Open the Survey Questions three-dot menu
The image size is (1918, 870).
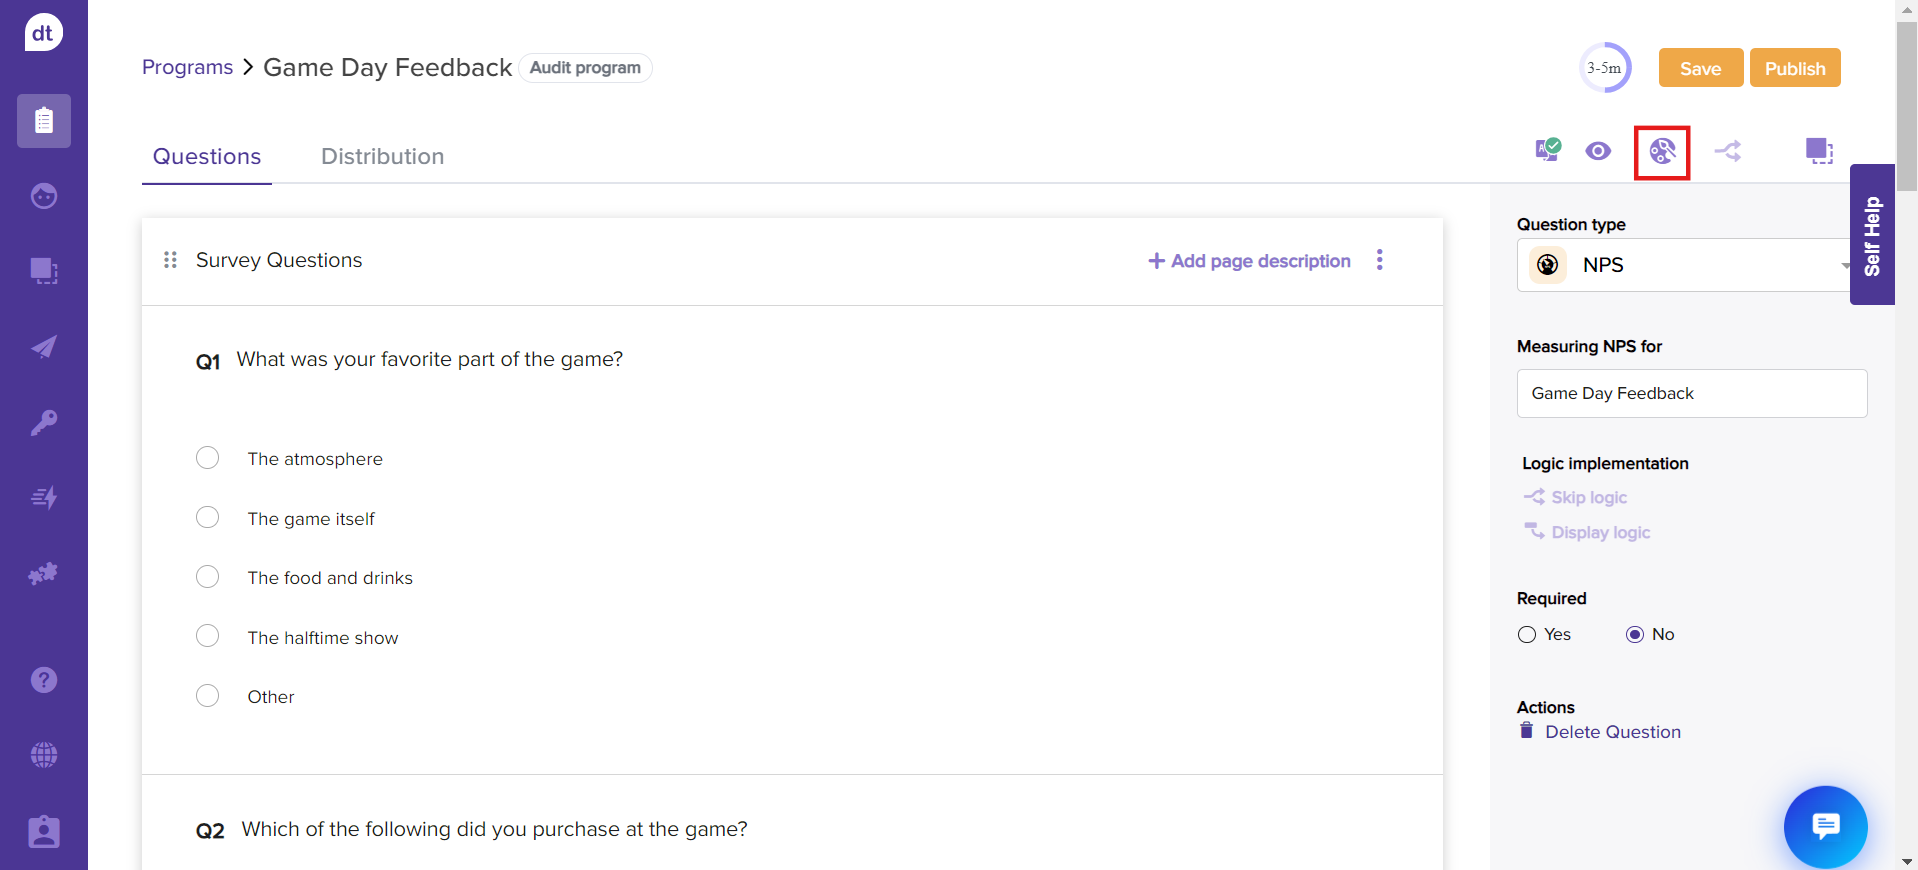tap(1380, 260)
